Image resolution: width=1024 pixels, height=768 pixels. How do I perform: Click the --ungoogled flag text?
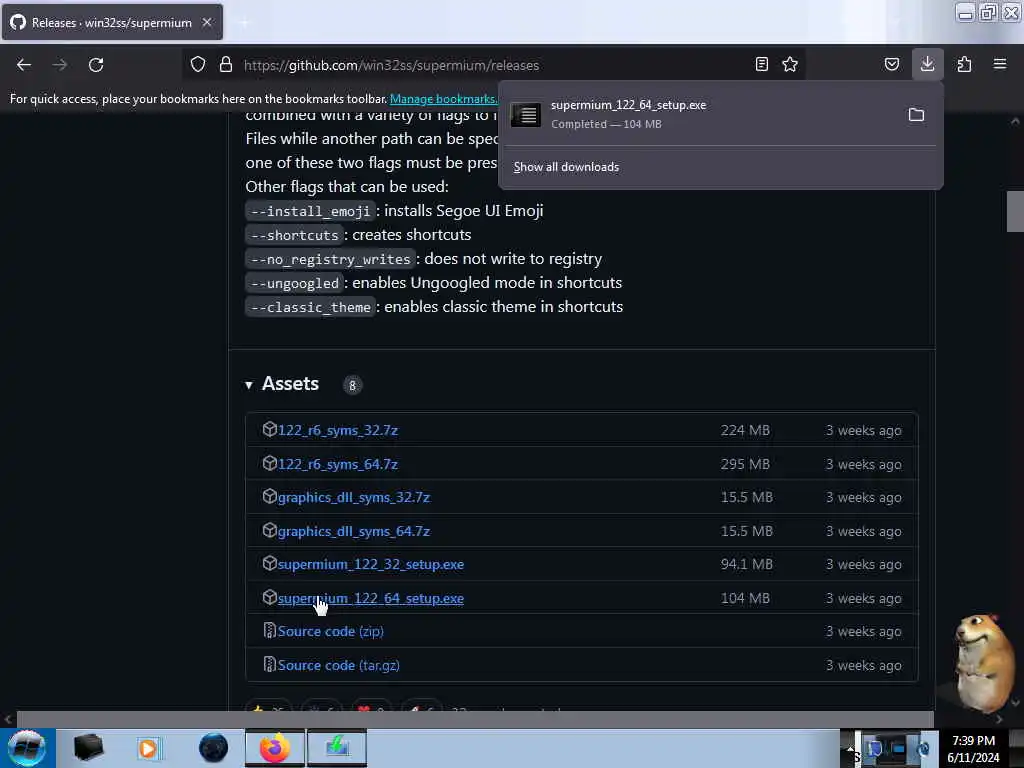tap(295, 283)
